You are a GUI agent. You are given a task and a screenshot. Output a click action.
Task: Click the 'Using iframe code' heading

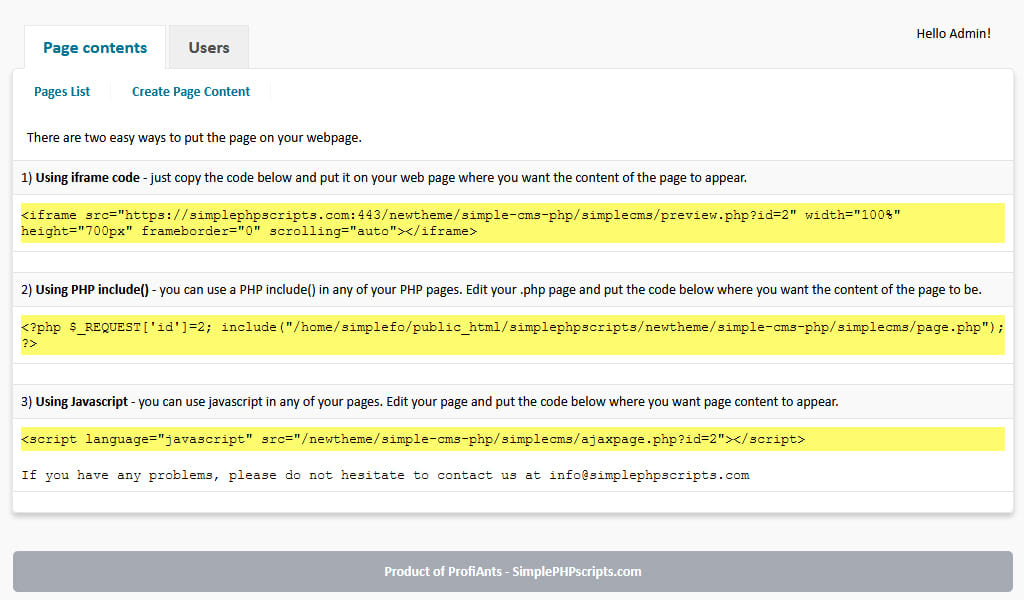(x=88, y=178)
